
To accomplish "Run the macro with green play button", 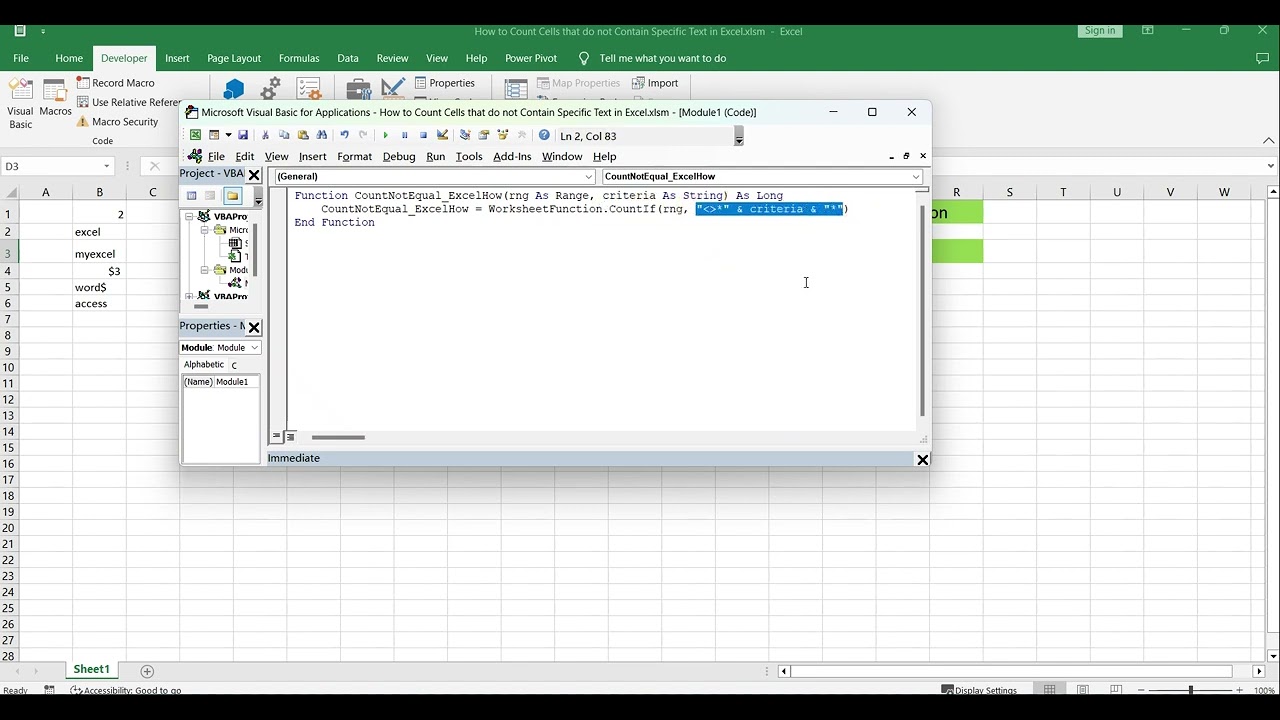I will click(x=385, y=135).
